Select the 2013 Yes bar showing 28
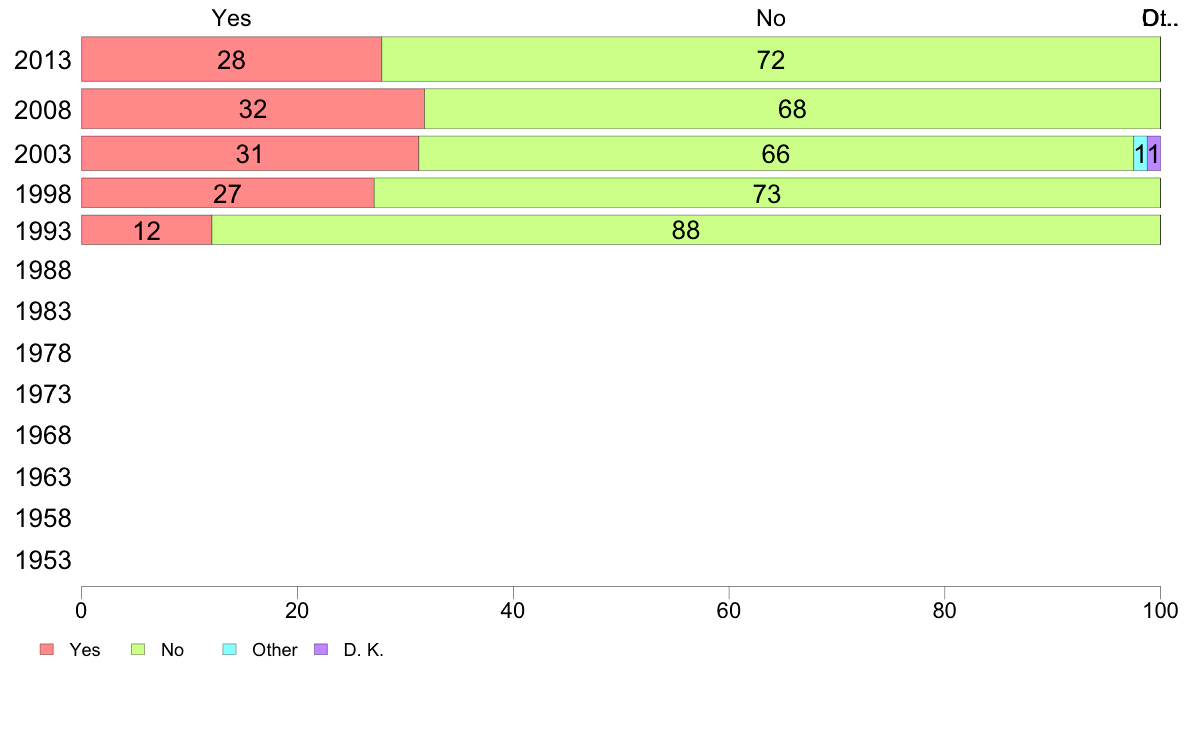Image resolution: width=1188 pixels, height=736 pixels. pyautogui.click(x=231, y=59)
